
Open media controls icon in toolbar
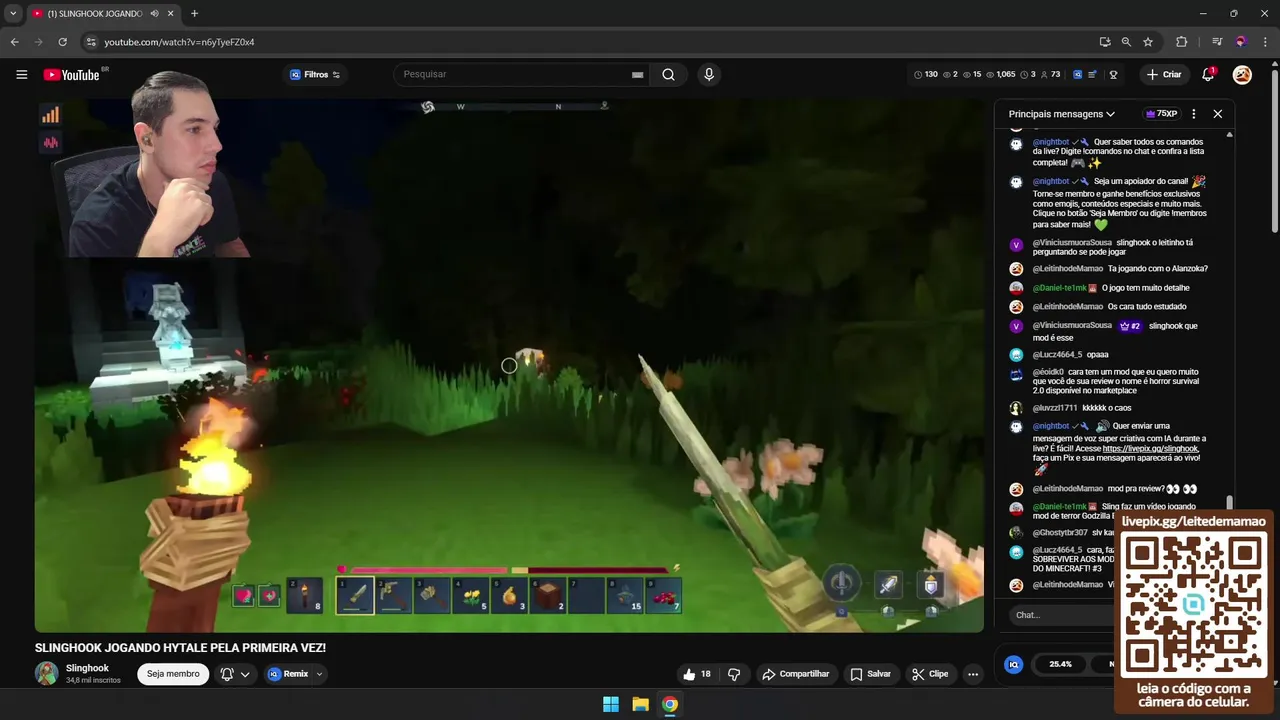[1216, 42]
